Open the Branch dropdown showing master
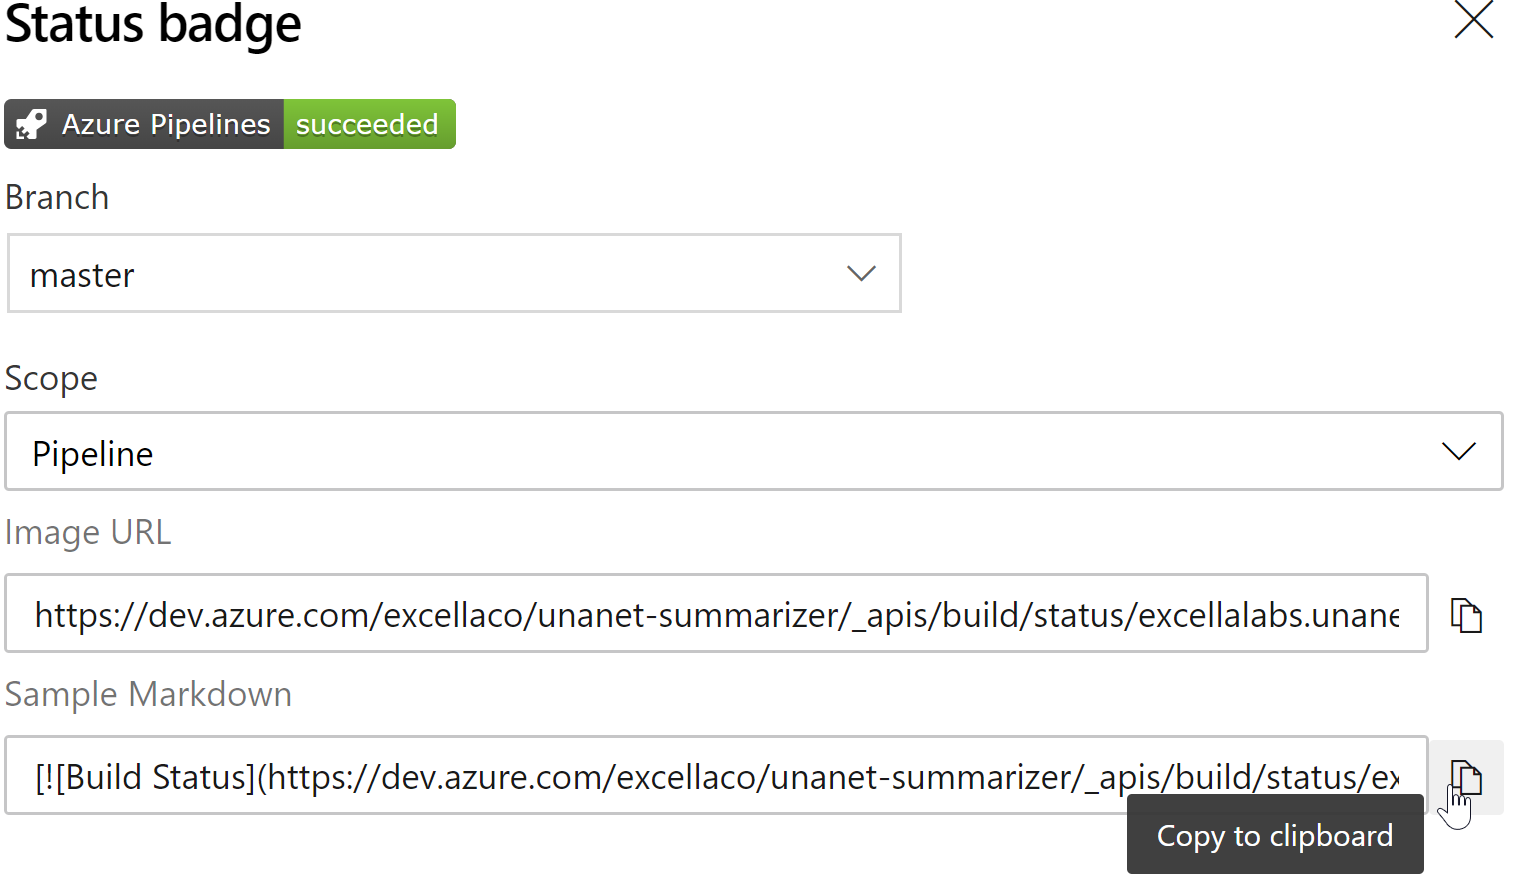Image resolution: width=1520 pixels, height=890 pixels. [453, 273]
